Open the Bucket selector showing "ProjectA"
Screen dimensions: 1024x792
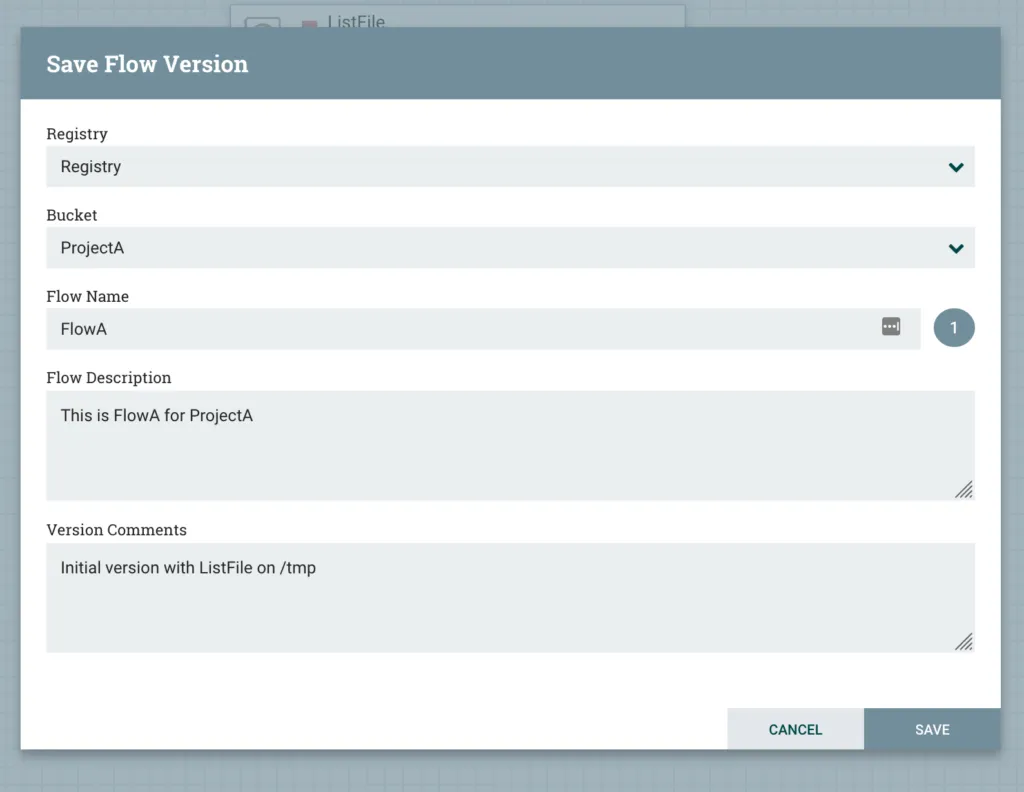(x=490, y=248)
